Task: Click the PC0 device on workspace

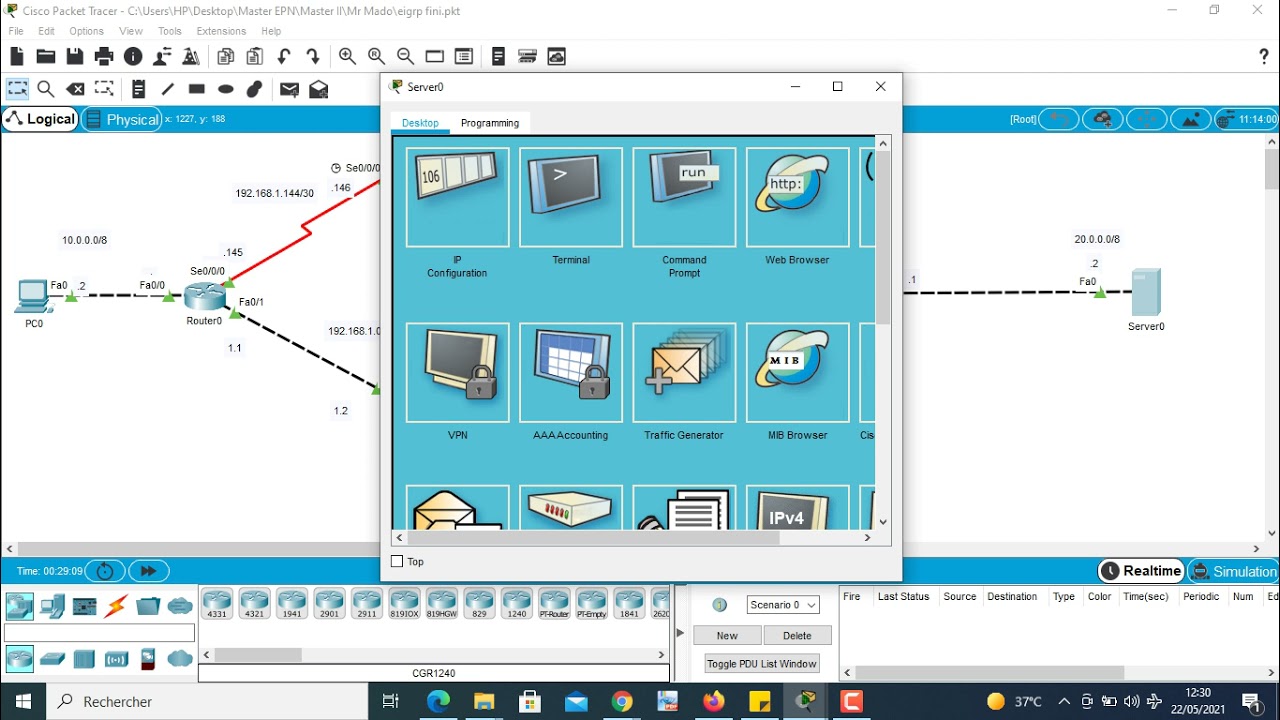Action: (33, 298)
